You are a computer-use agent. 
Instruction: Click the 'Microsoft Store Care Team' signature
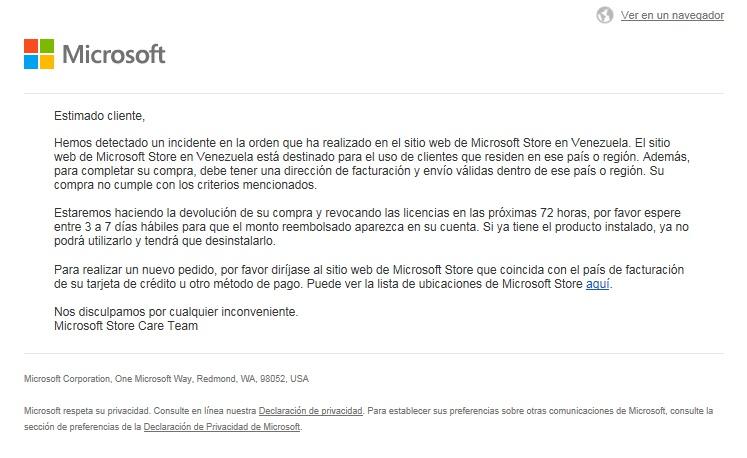point(125,326)
